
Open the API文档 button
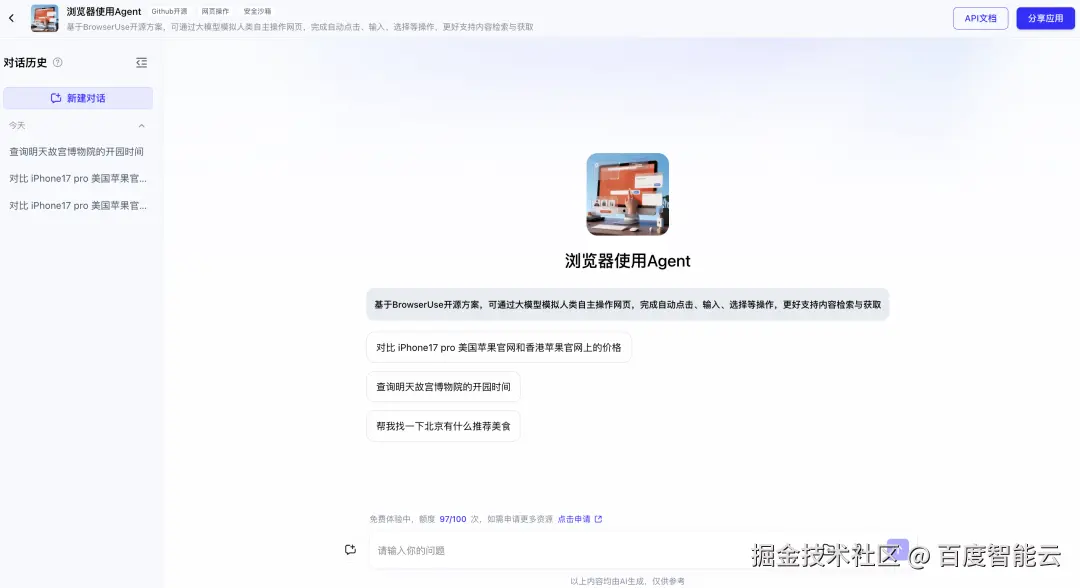coord(980,19)
